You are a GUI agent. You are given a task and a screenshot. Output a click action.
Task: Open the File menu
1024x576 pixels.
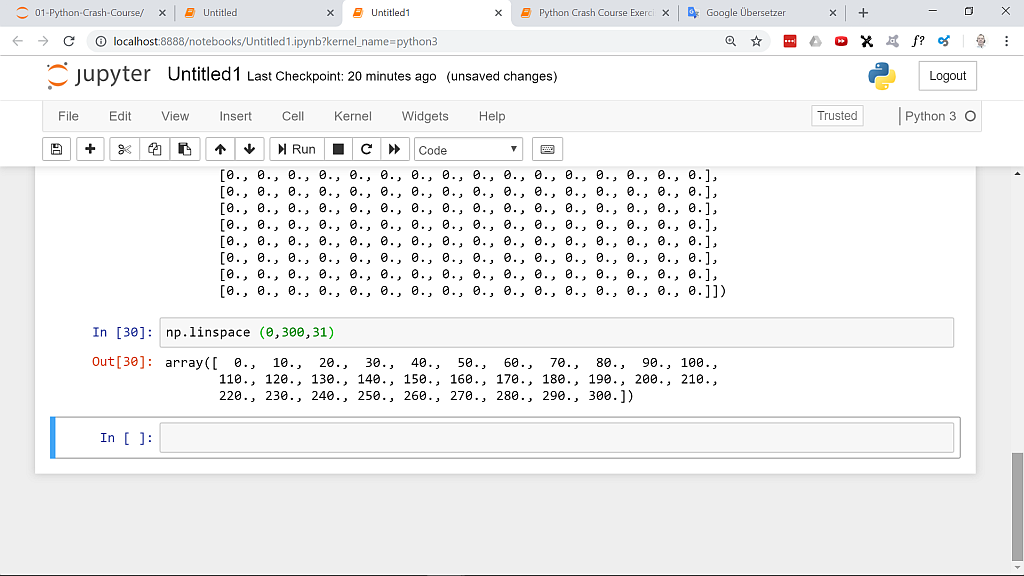pyautogui.click(x=68, y=116)
